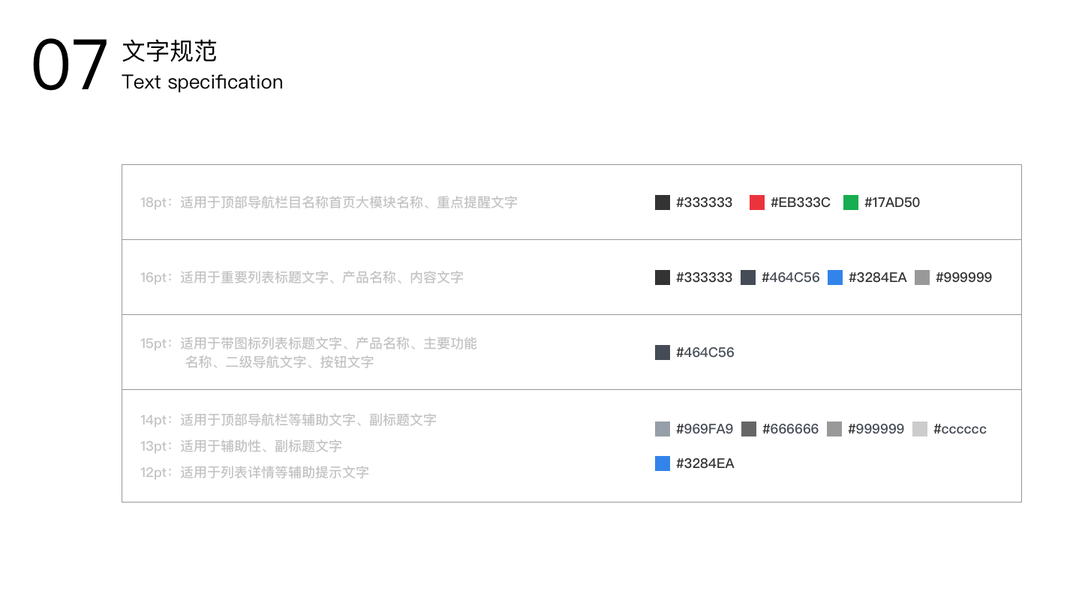Click the "Text specification" subtitle
Image resolution: width=1067 pixels, height=600 pixels.
click(x=202, y=82)
